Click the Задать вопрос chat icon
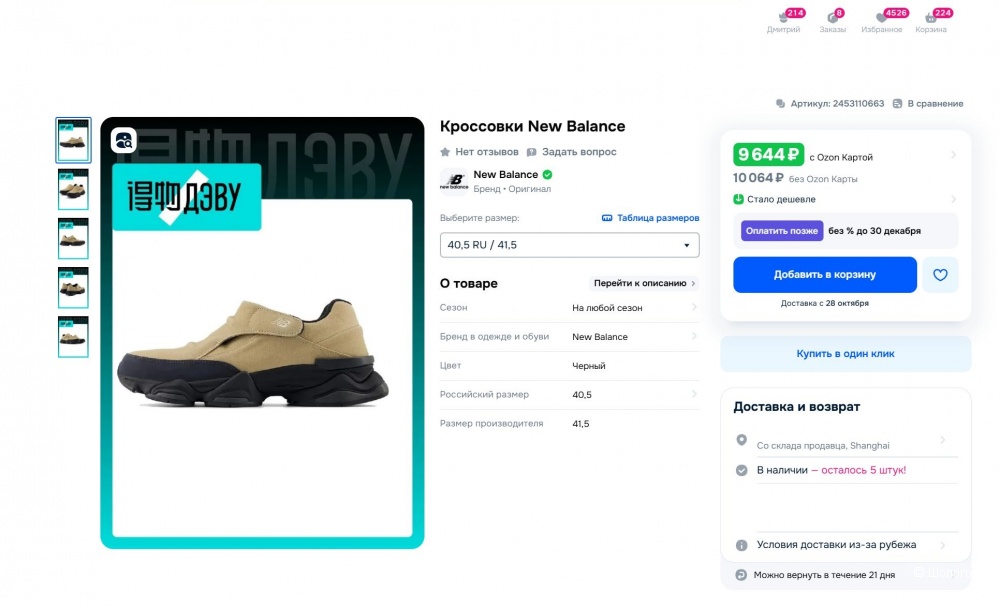The width and height of the screenshot is (1000, 606). click(x=532, y=152)
